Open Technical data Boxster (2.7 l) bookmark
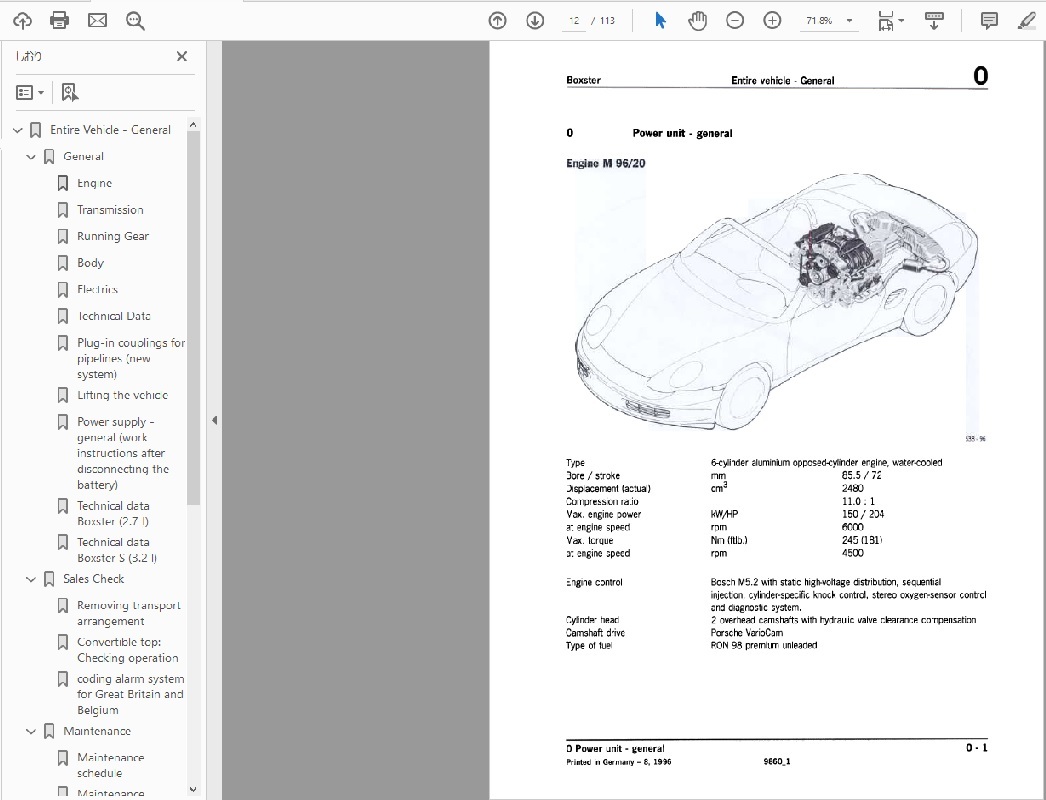Image resolution: width=1046 pixels, height=800 pixels. pos(113,514)
